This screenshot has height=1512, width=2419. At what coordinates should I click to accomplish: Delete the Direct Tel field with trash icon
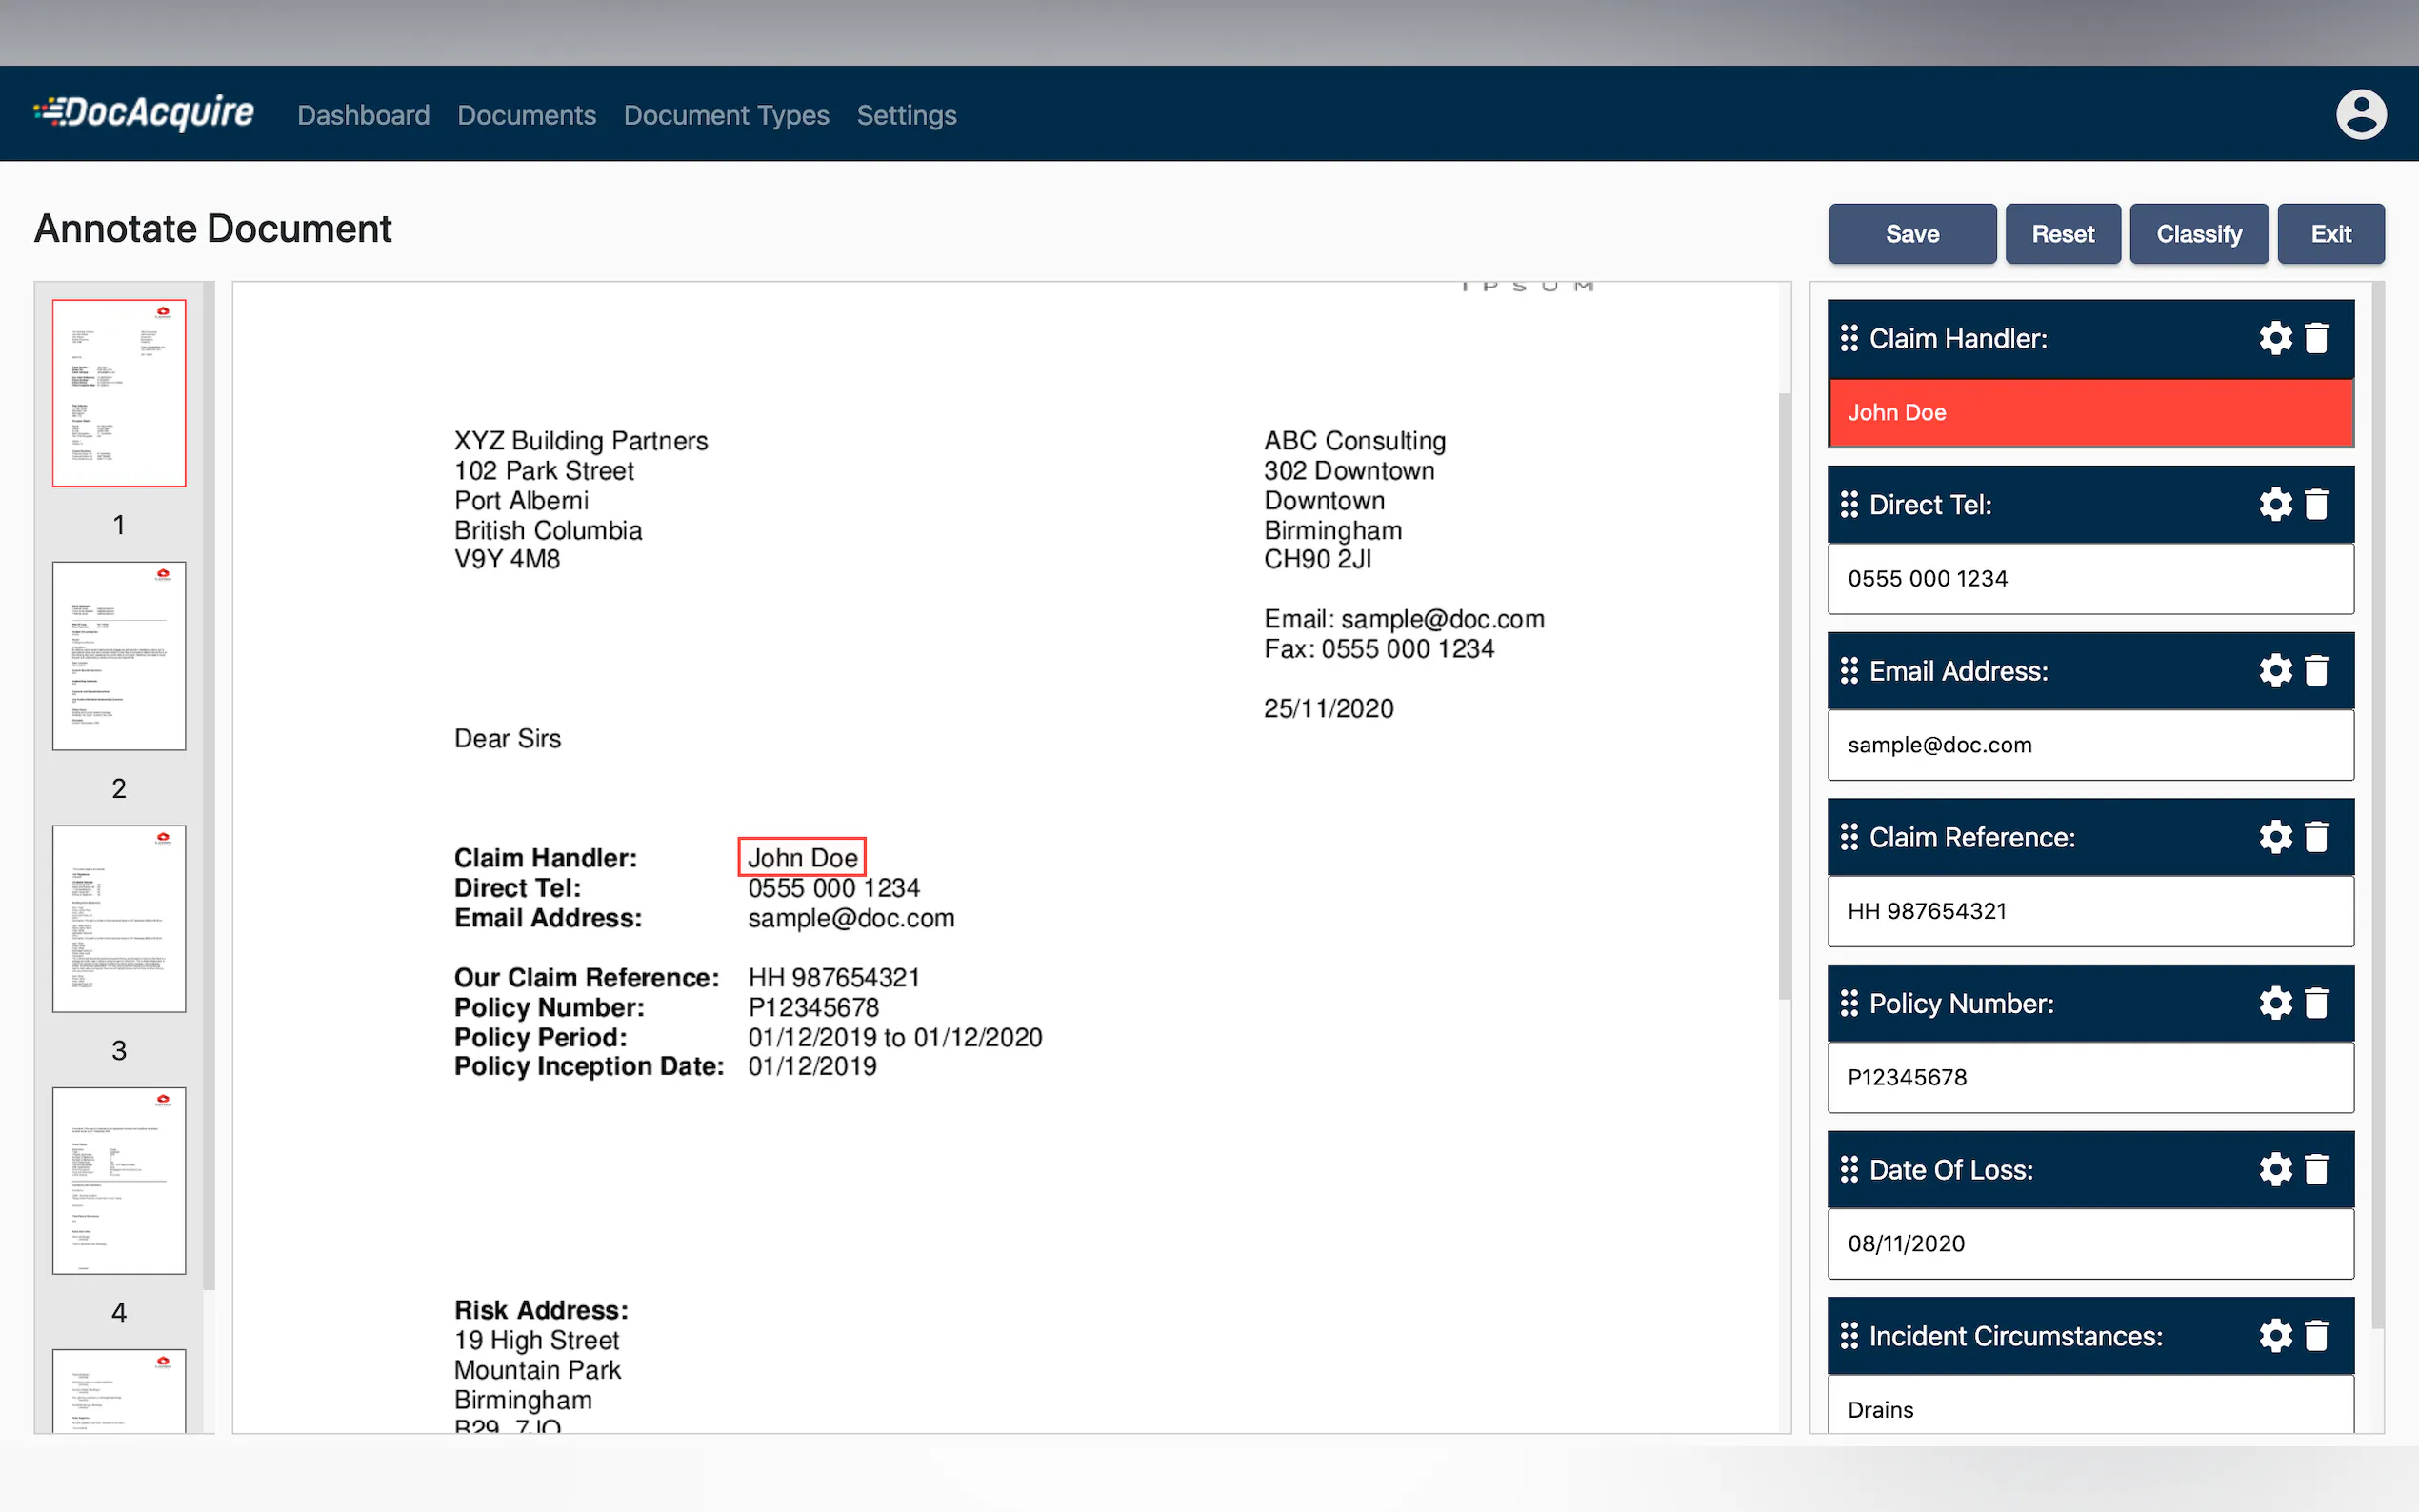(x=2316, y=504)
